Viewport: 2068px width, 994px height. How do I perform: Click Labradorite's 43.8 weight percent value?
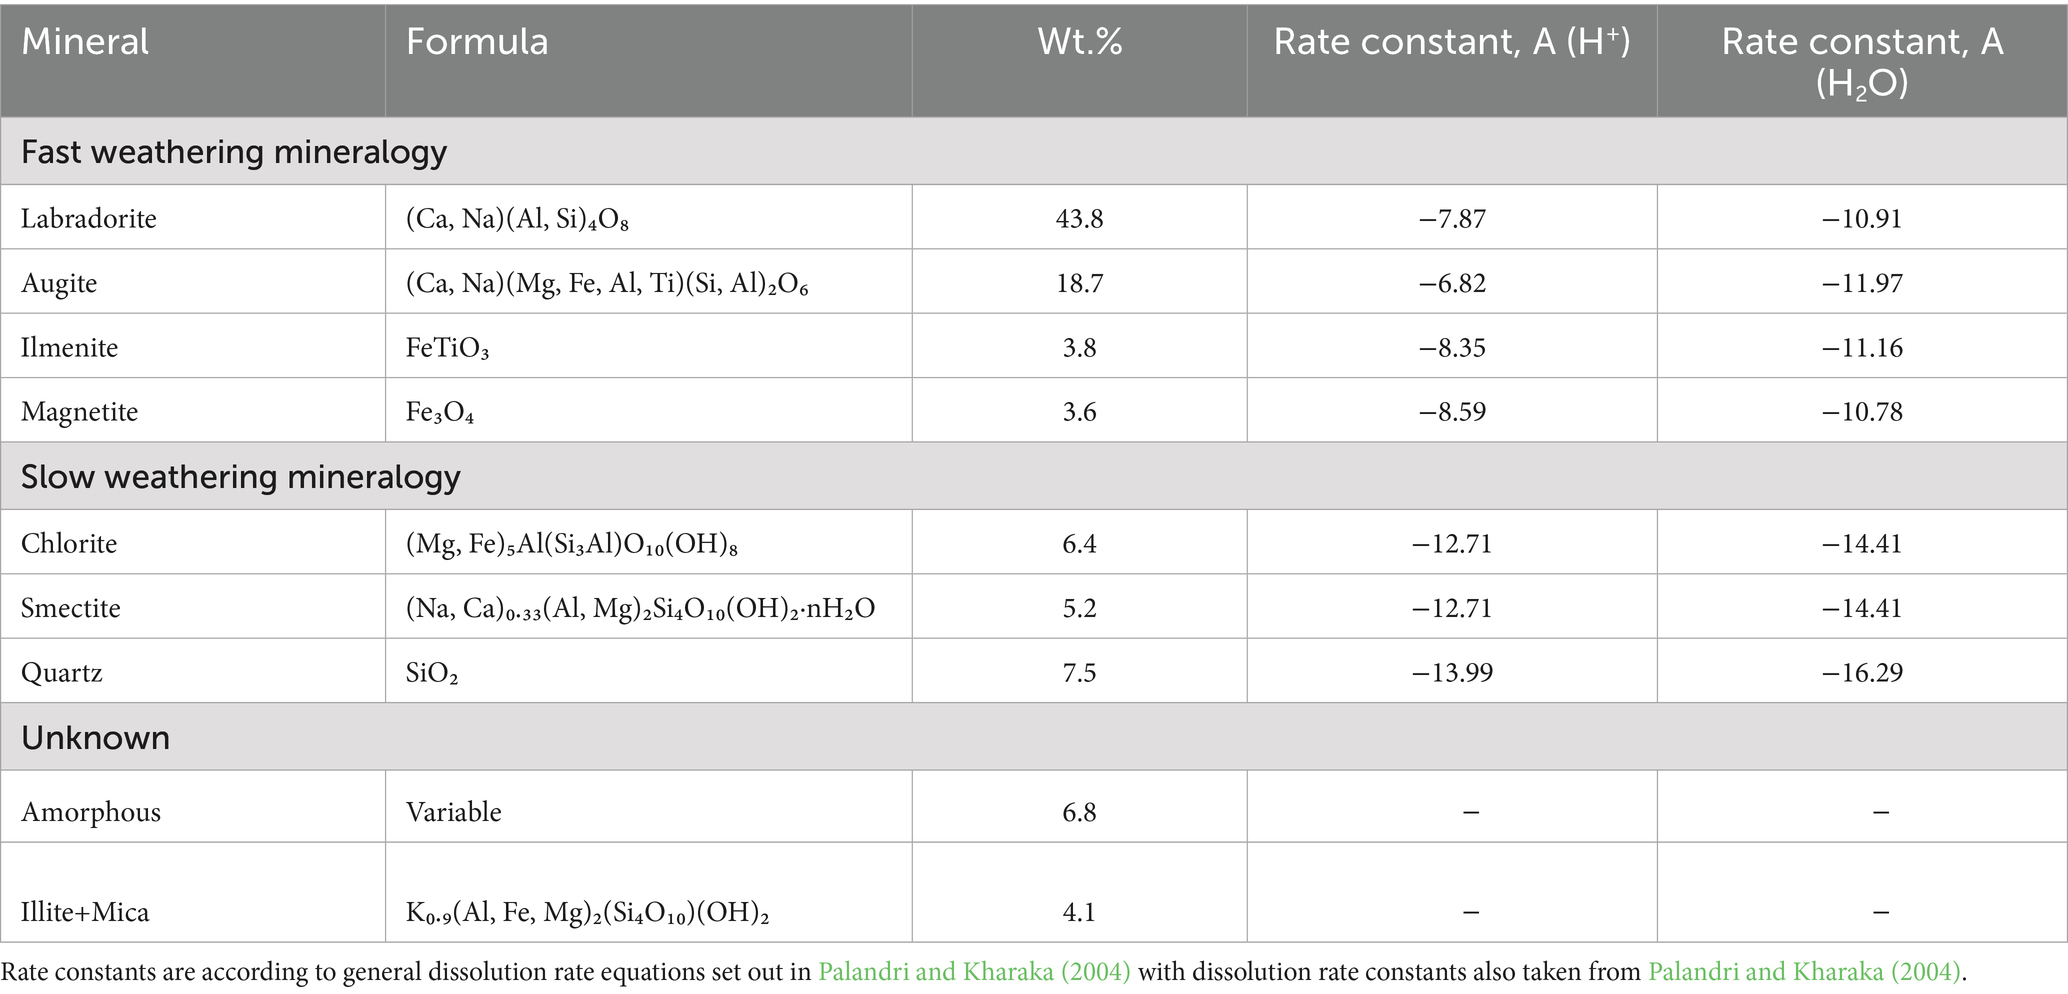[1079, 219]
